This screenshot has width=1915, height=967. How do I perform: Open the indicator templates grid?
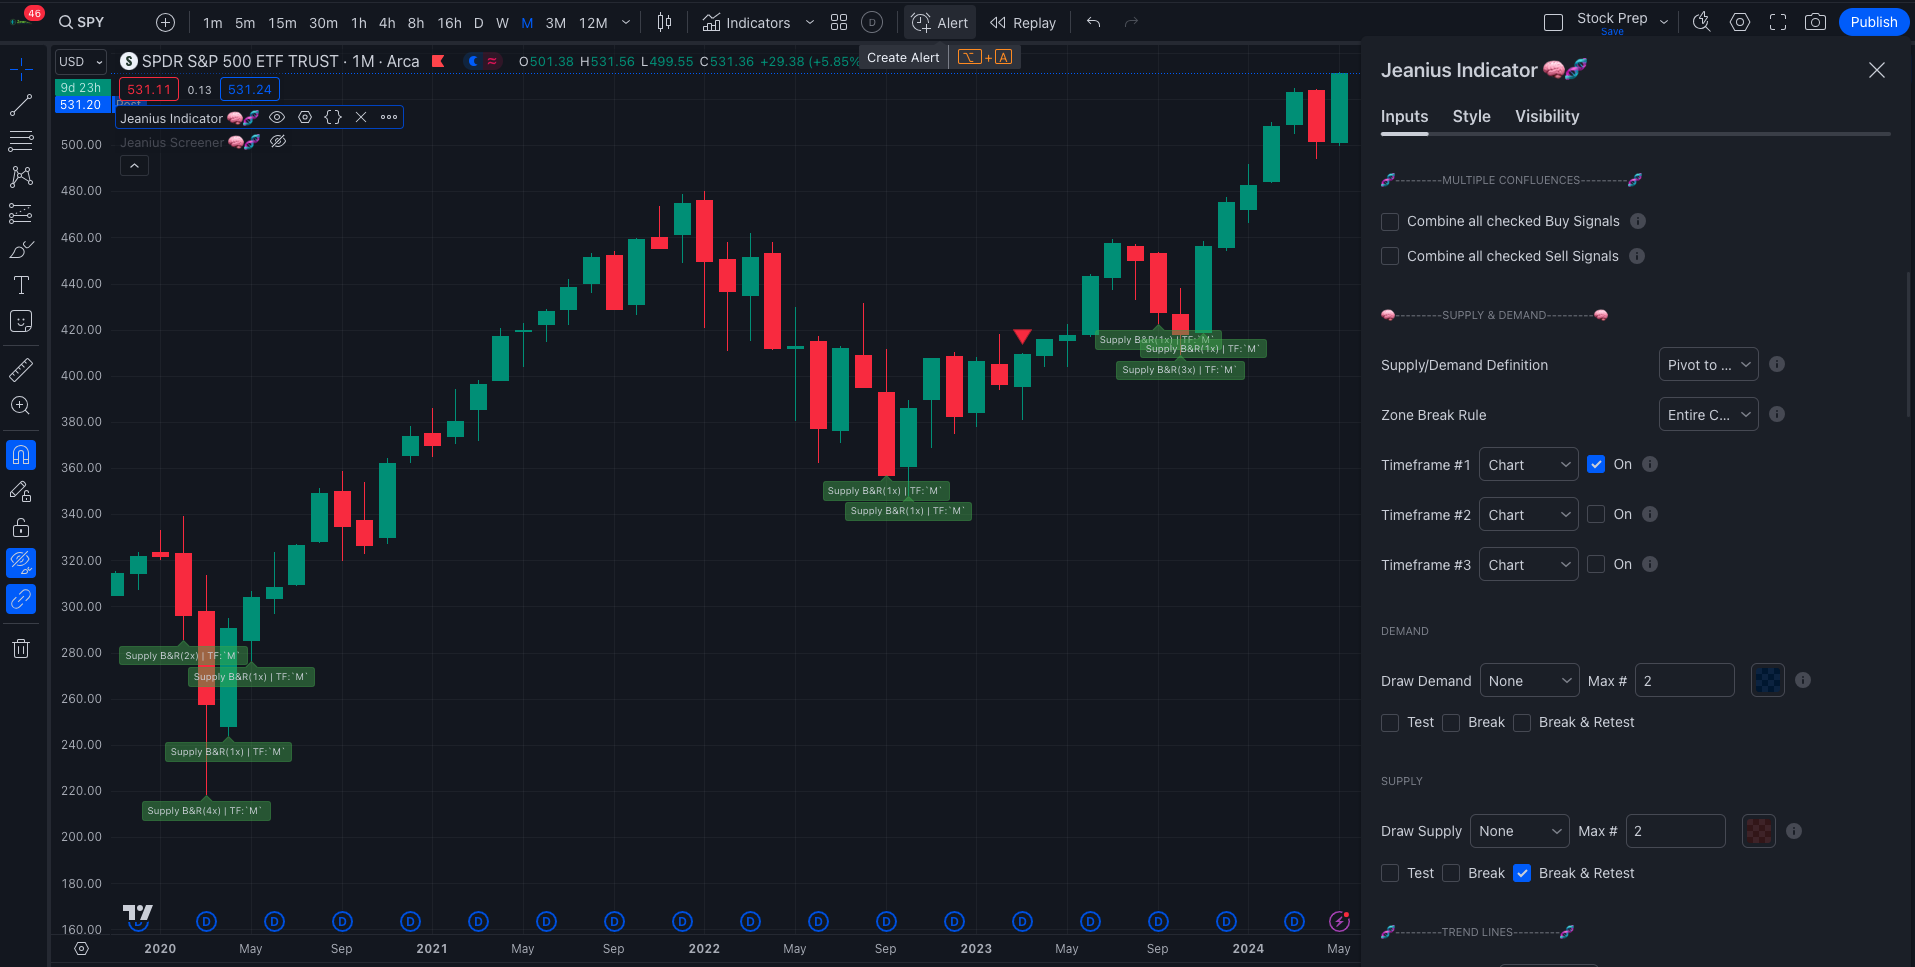839,22
